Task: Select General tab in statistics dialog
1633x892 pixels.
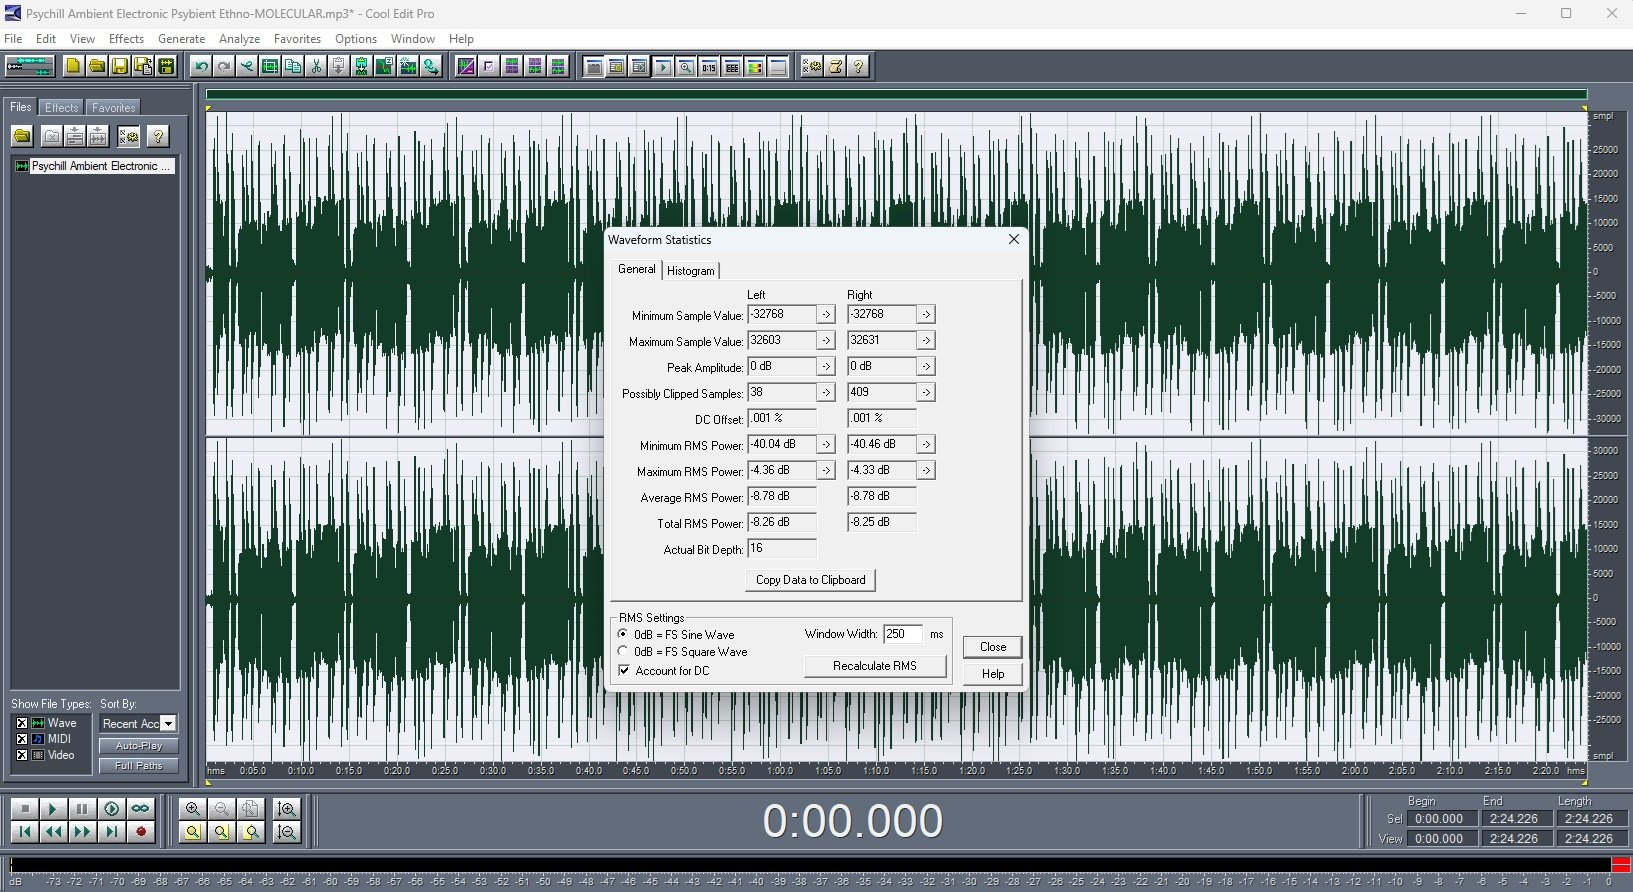Action: point(636,269)
